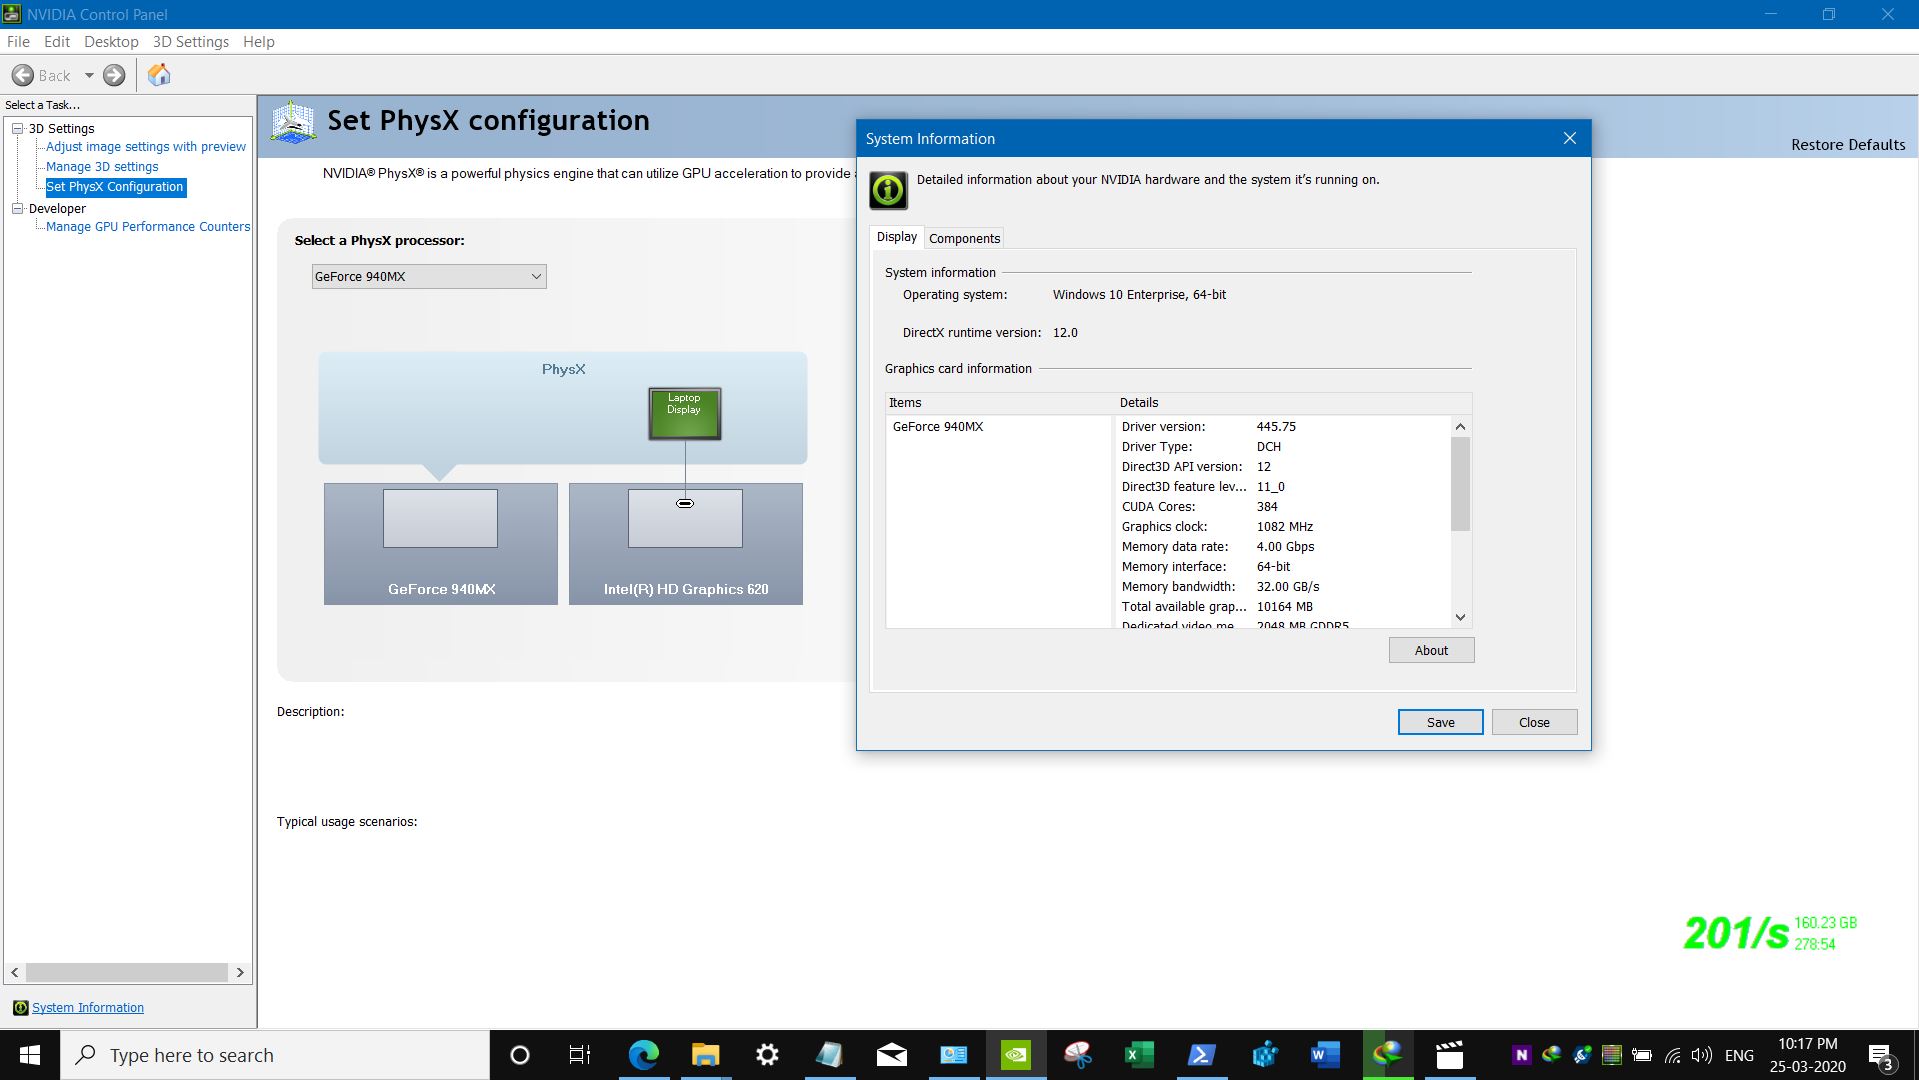The width and height of the screenshot is (1919, 1080).
Task: Click the volume speaker tray icon
Action: pos(1701,1055)
